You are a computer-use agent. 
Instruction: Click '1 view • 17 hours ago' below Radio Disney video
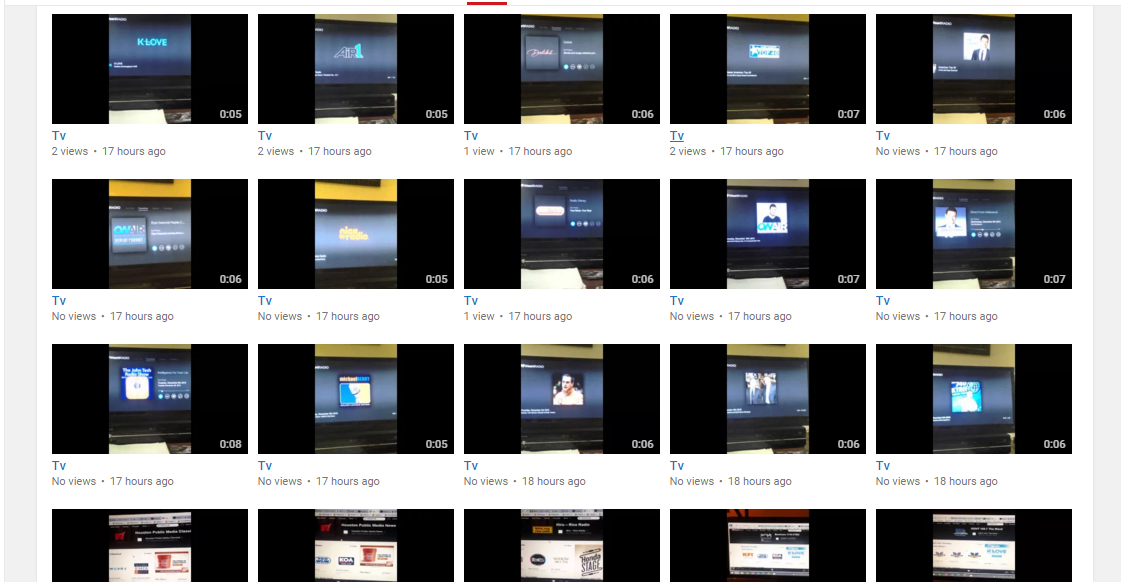(x=518, y=317)
